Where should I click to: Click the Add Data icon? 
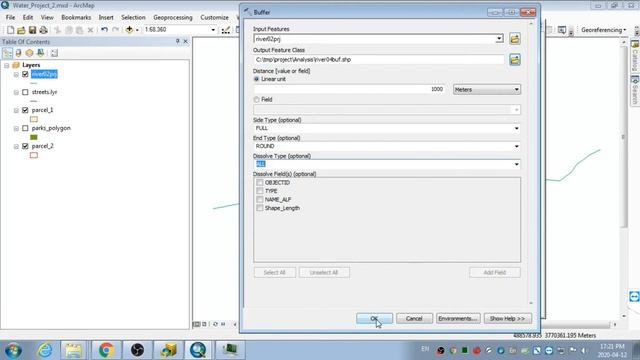tap(129, 30)
